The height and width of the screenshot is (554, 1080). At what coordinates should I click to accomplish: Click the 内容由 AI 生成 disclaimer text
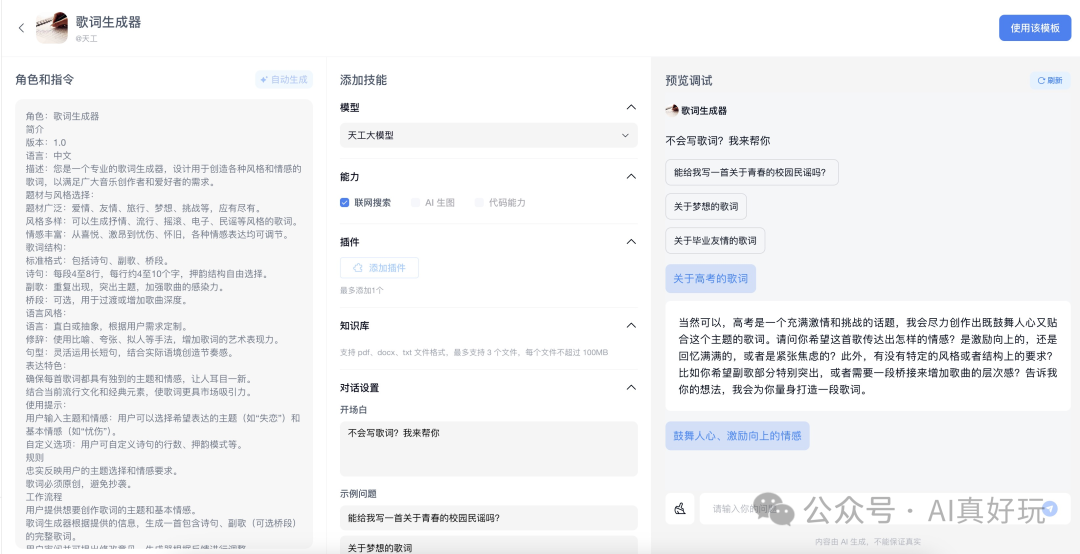tap(867, 542)
